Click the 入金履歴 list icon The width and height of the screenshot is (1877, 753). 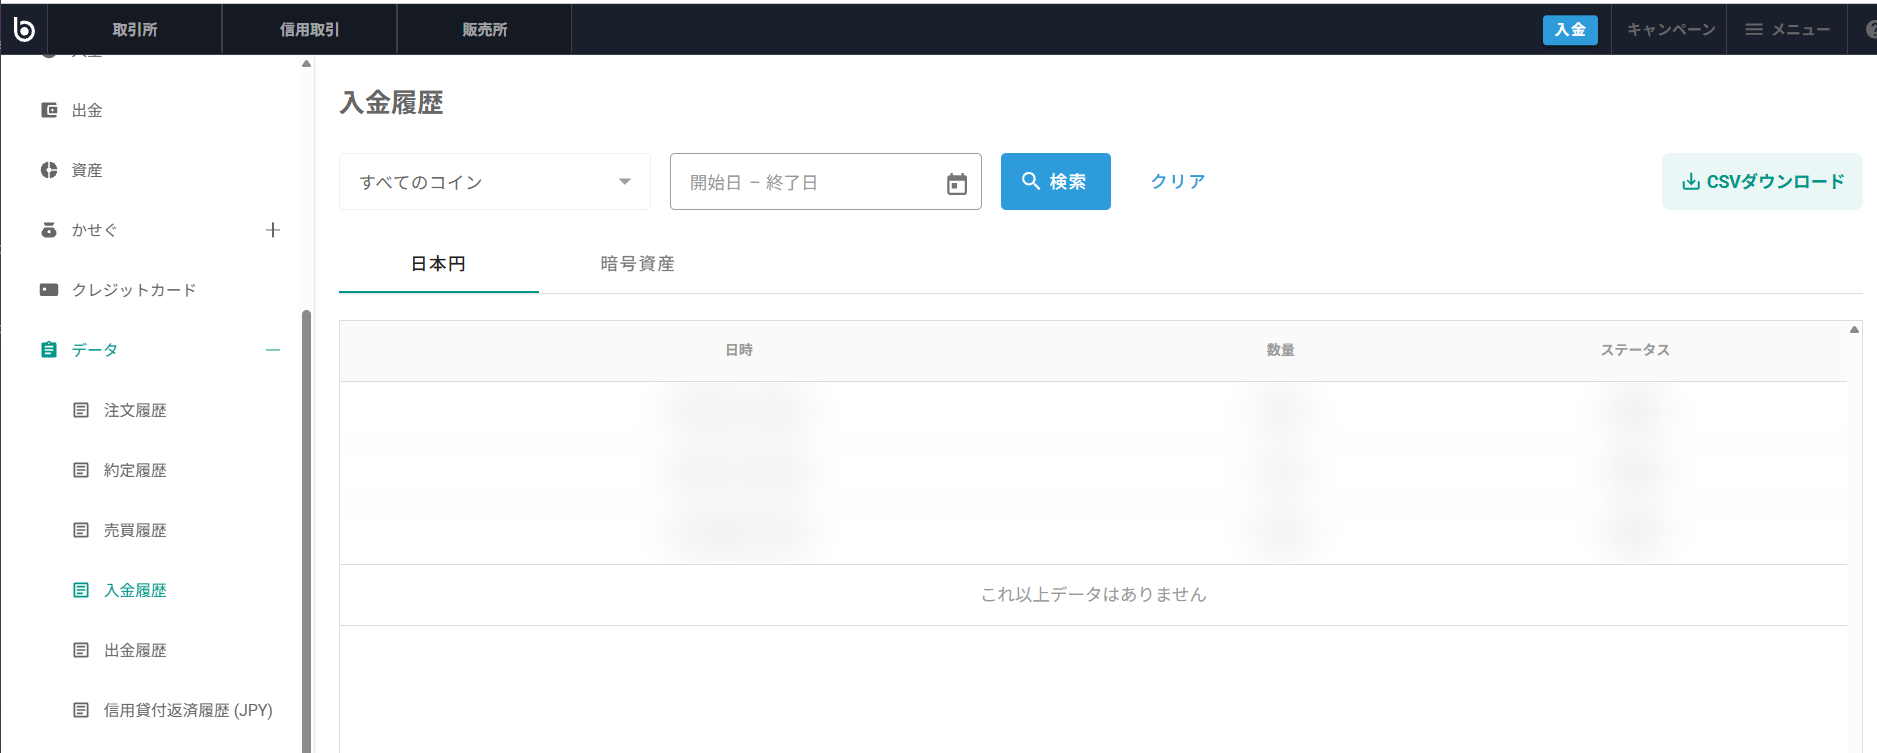(81, 590)
